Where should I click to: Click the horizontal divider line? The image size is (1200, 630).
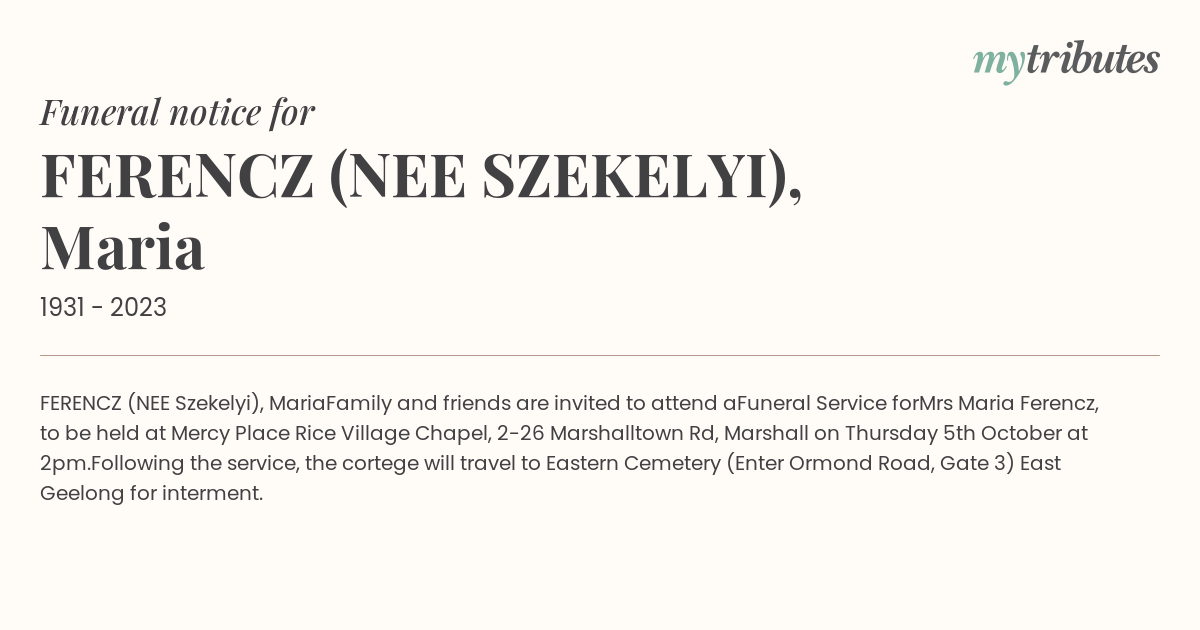(x=600, y=355)
